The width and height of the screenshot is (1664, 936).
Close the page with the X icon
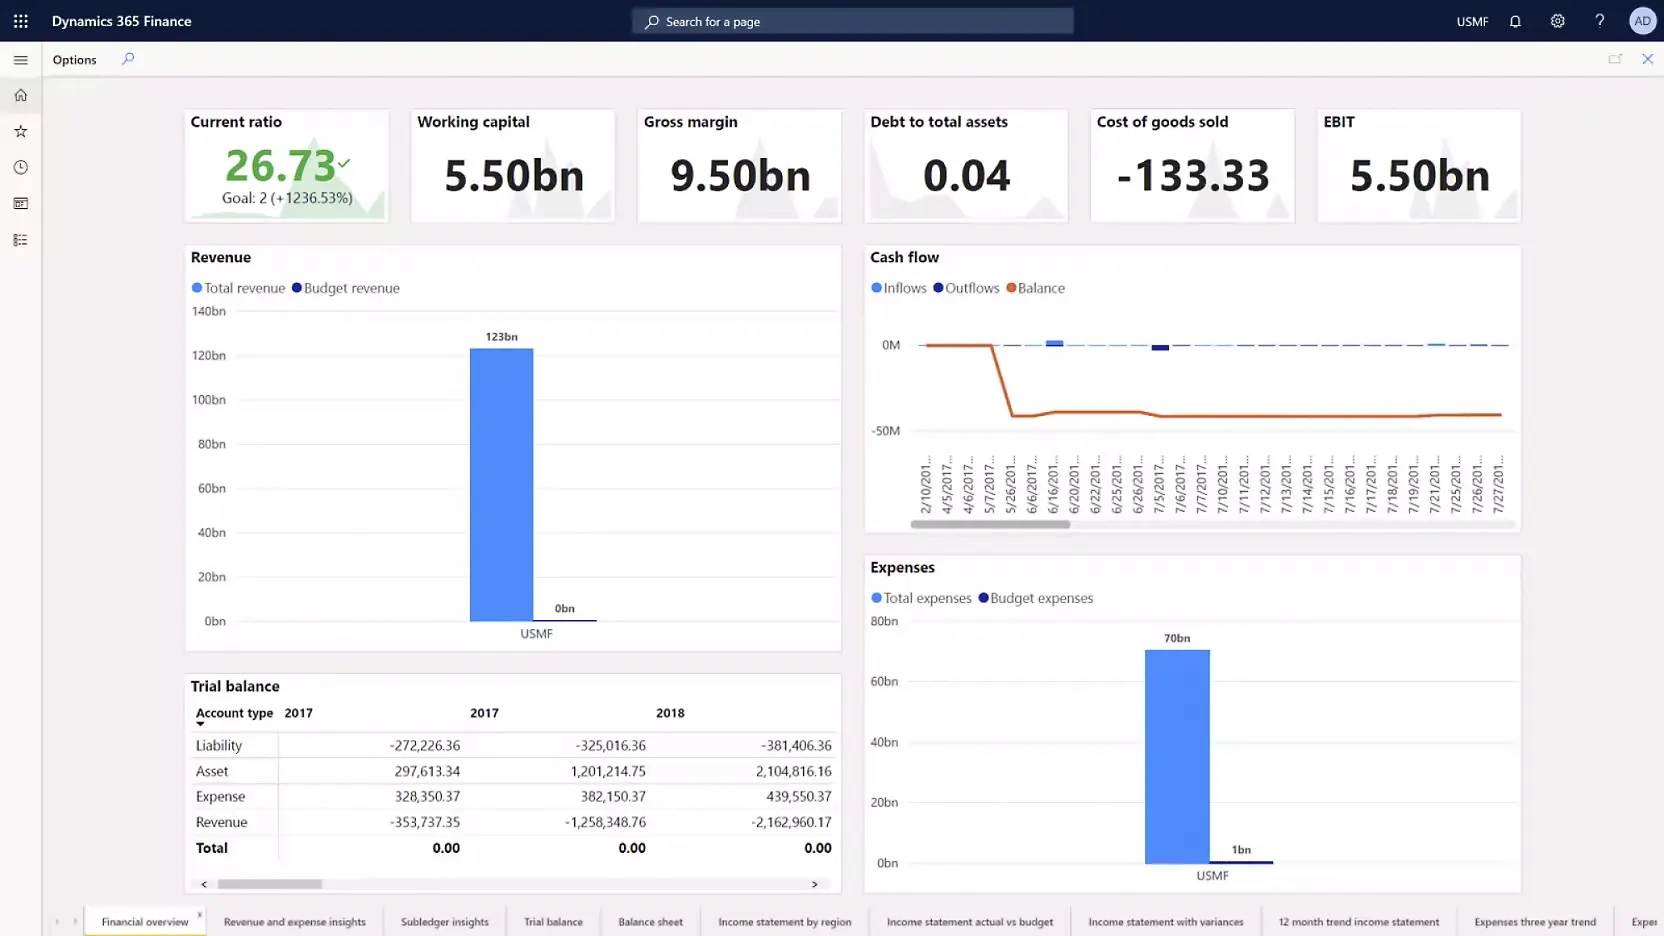(x=1647, y=59)
